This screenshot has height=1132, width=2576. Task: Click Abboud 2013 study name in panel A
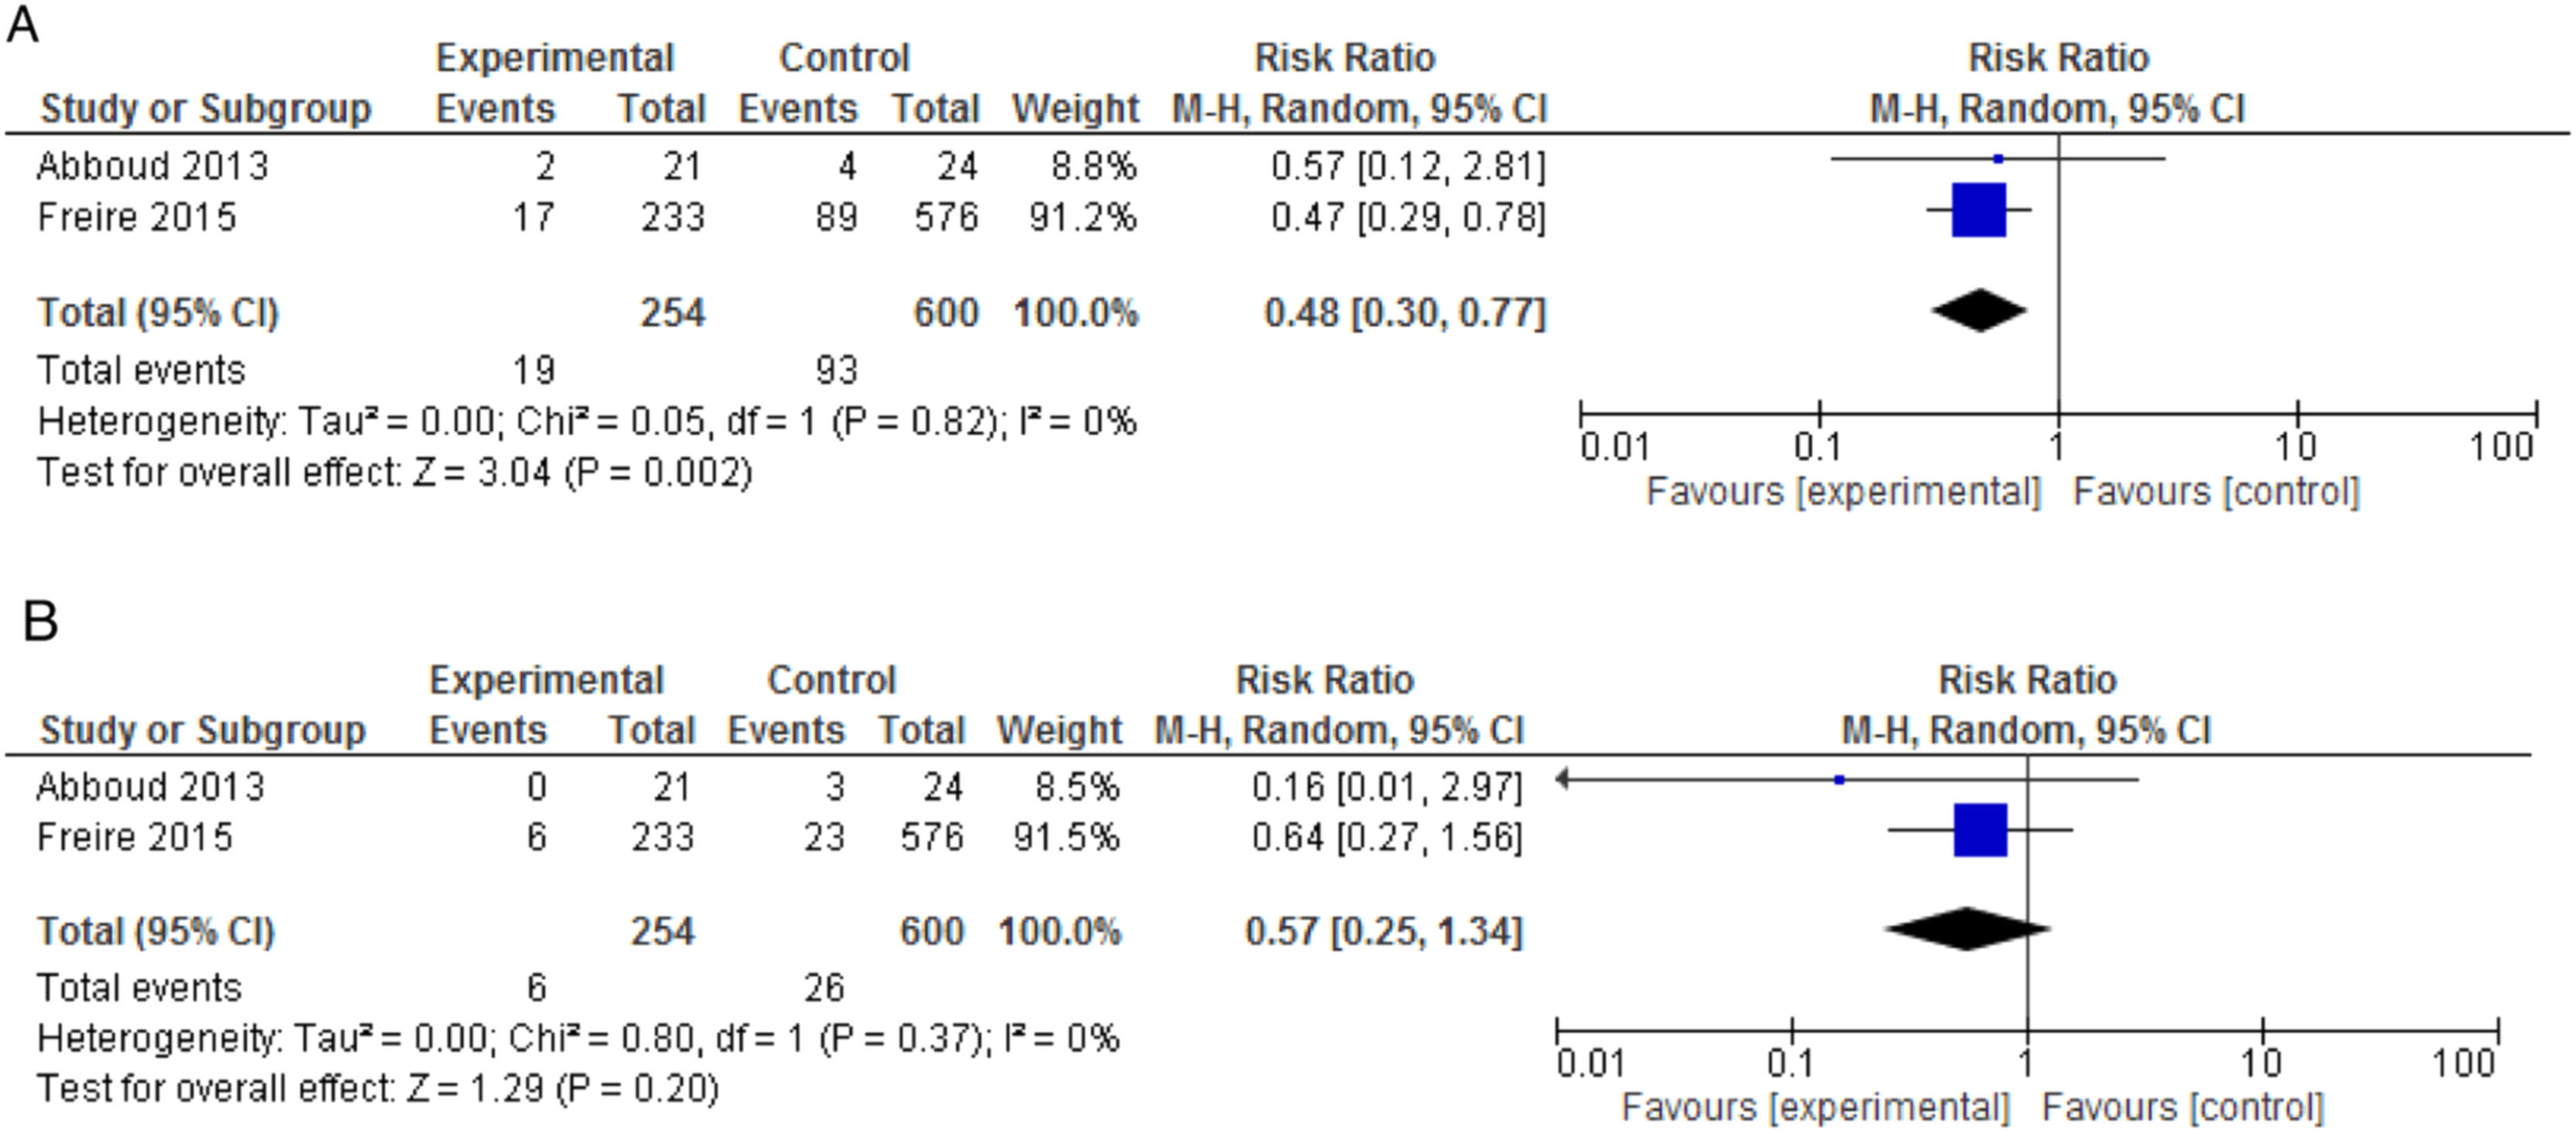[x=153, y=166]
